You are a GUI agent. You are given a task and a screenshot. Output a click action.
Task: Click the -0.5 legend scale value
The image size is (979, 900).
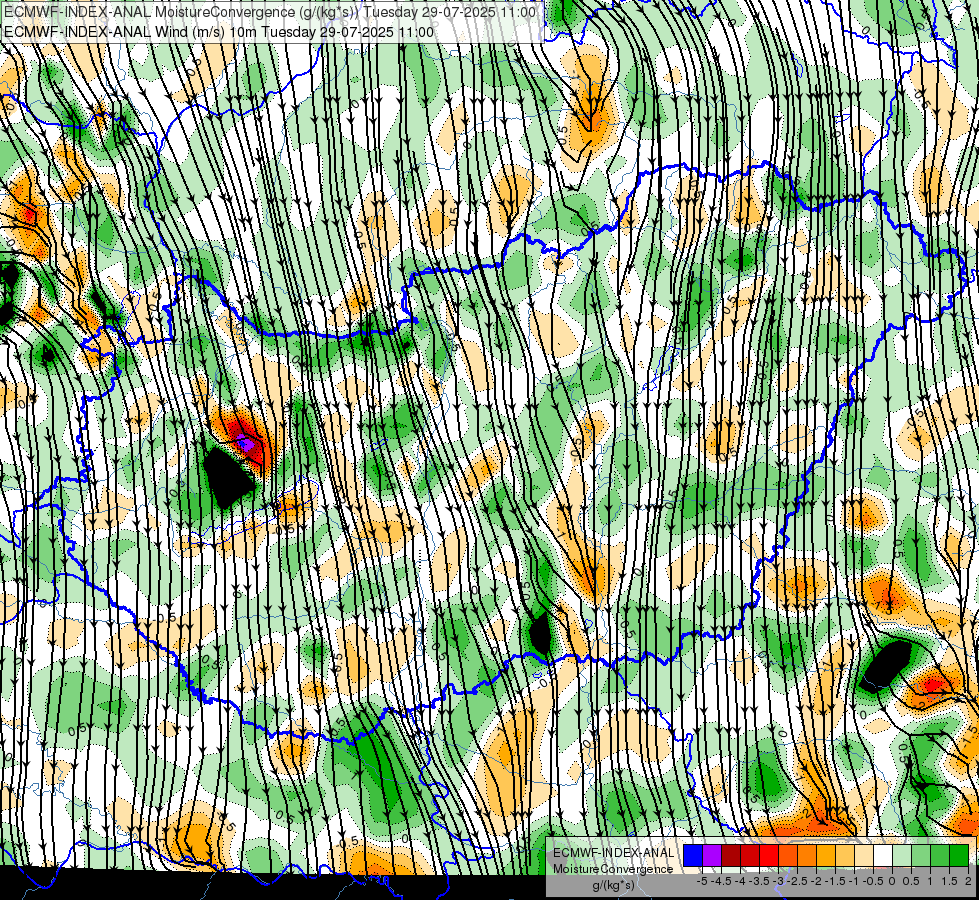[872, 881]
